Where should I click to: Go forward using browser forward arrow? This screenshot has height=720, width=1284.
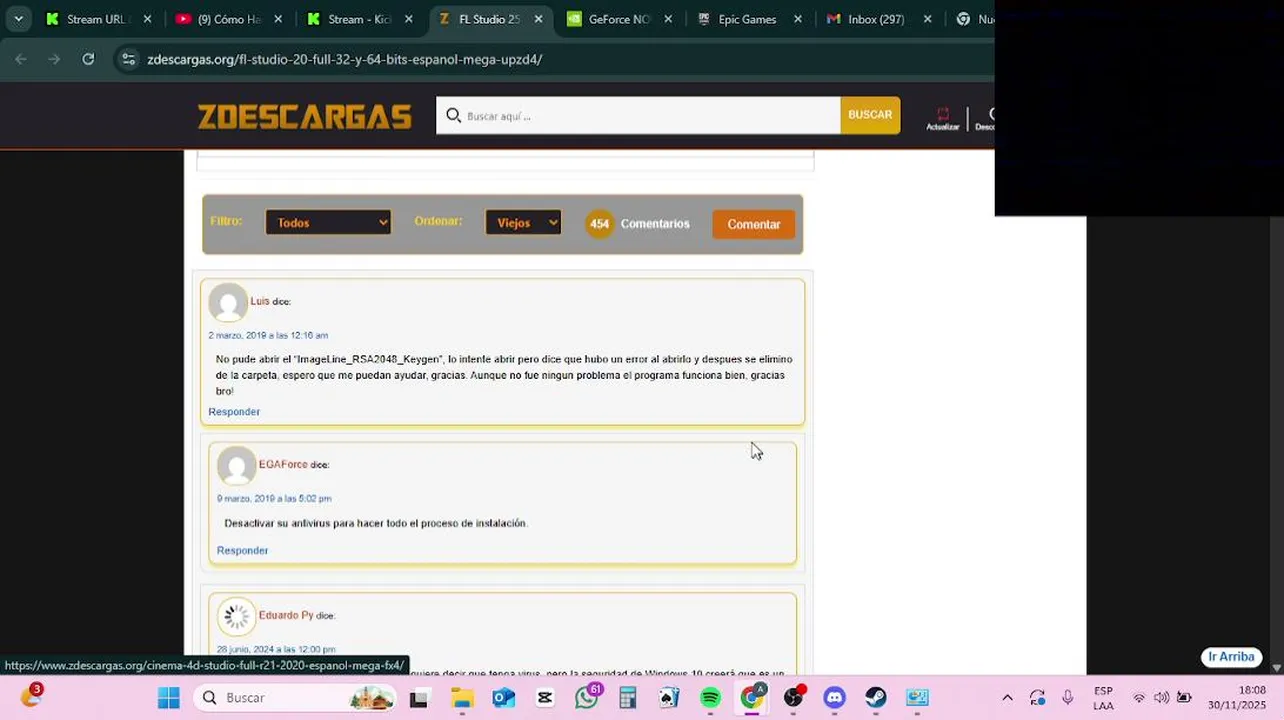click(x=54, y=59)
